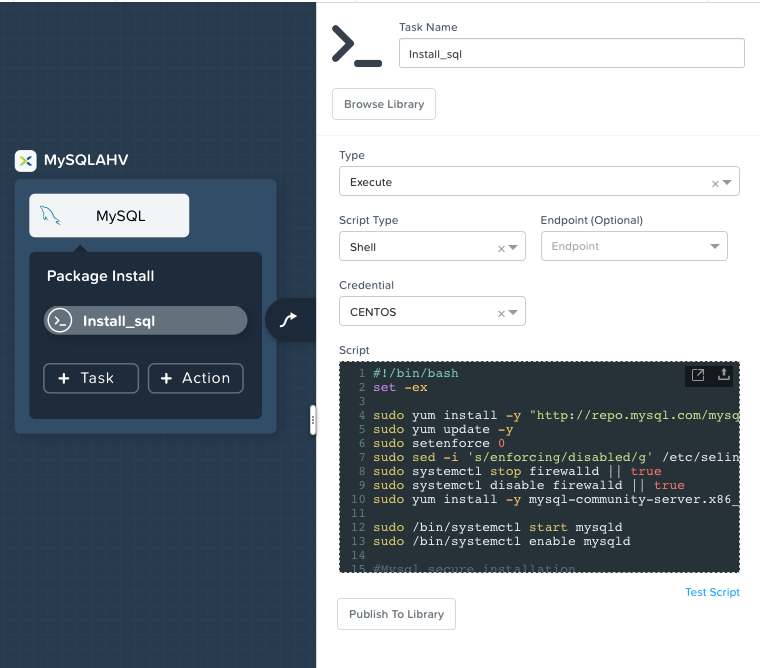Click the Package Install heading
This screenshot has width=760, height=668.
[100, 276]
